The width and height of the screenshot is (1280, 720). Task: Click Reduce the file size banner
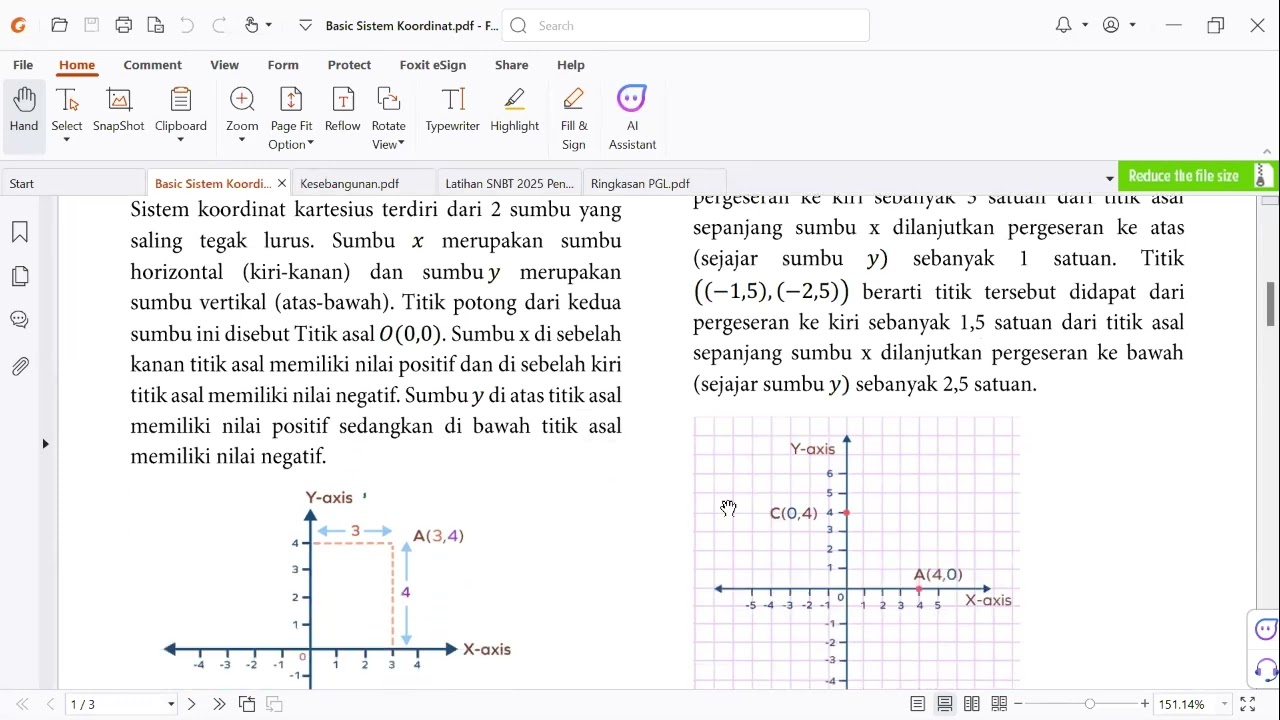pos(1197,176)
